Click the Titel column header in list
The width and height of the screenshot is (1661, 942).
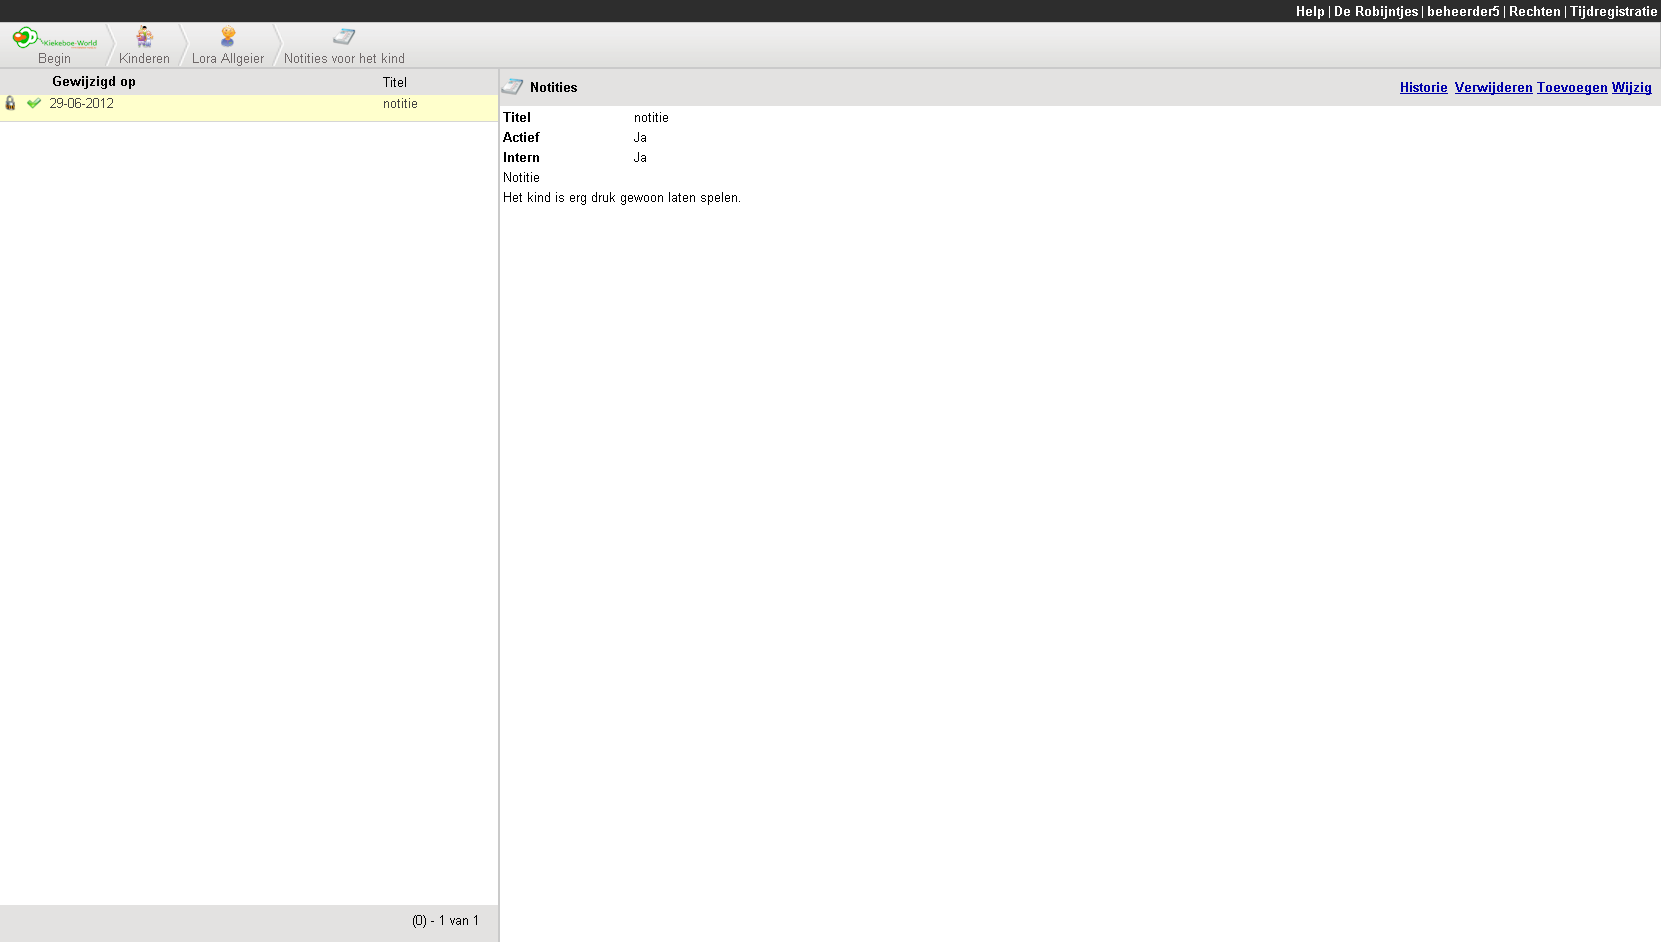[x=395, y=82]
